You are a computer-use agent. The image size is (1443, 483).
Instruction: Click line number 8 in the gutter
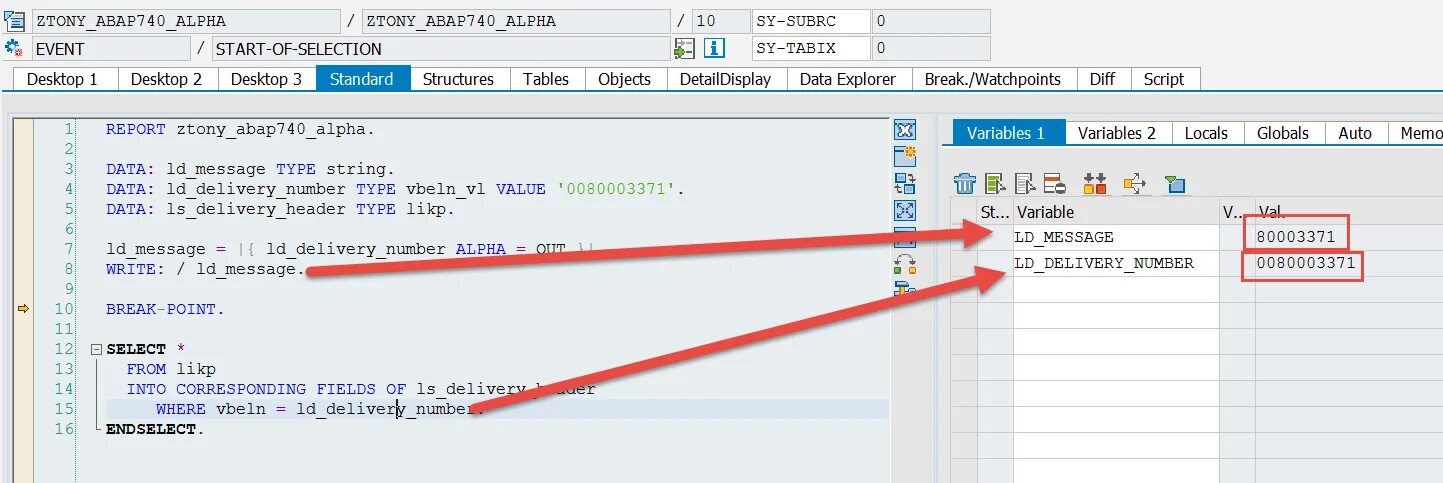click(x=69, y=269)
